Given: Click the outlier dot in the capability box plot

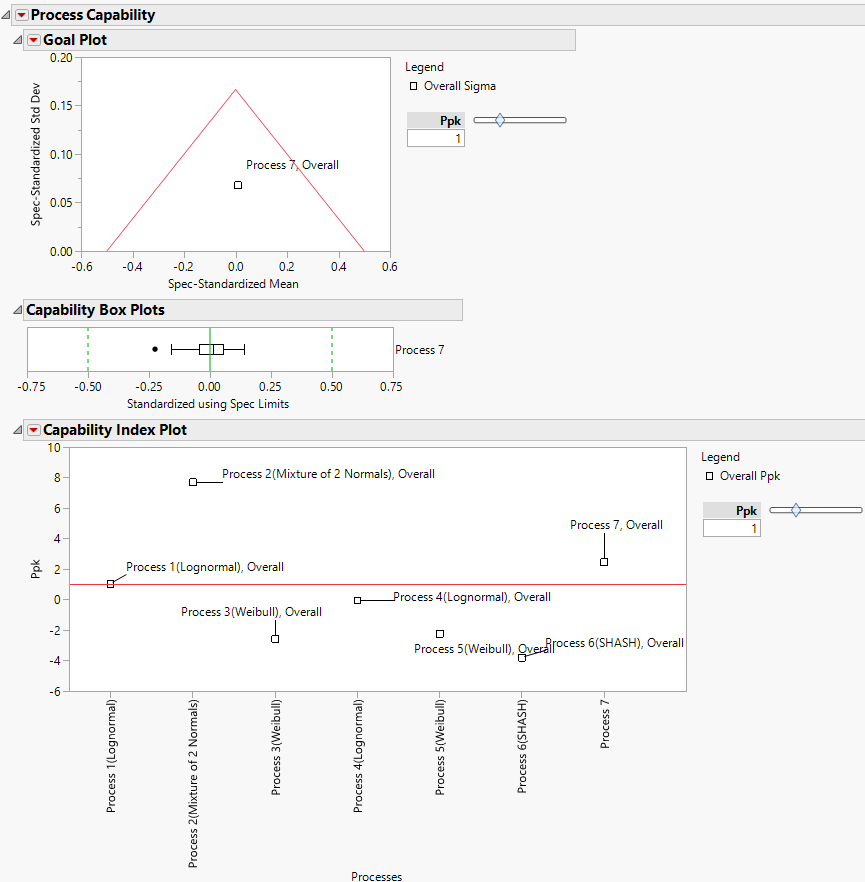Looking at the screenshot, I should [154, 348].
